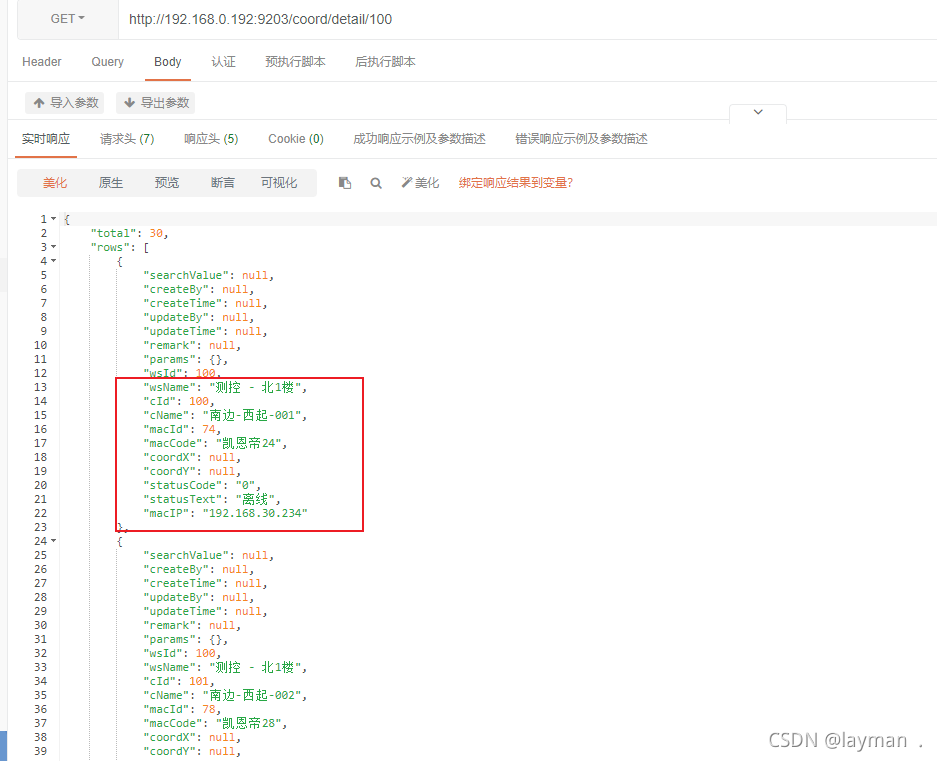
Task: Open the Cookie (0) tab
Action: 296,139
